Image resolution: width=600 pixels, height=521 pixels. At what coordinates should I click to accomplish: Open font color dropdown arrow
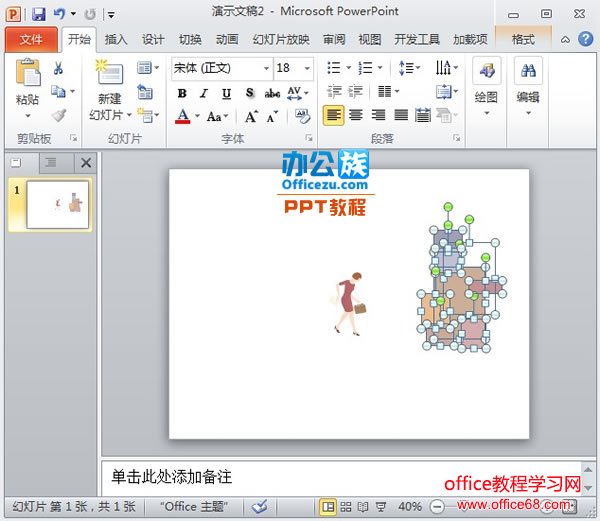[x=197, y=116]
